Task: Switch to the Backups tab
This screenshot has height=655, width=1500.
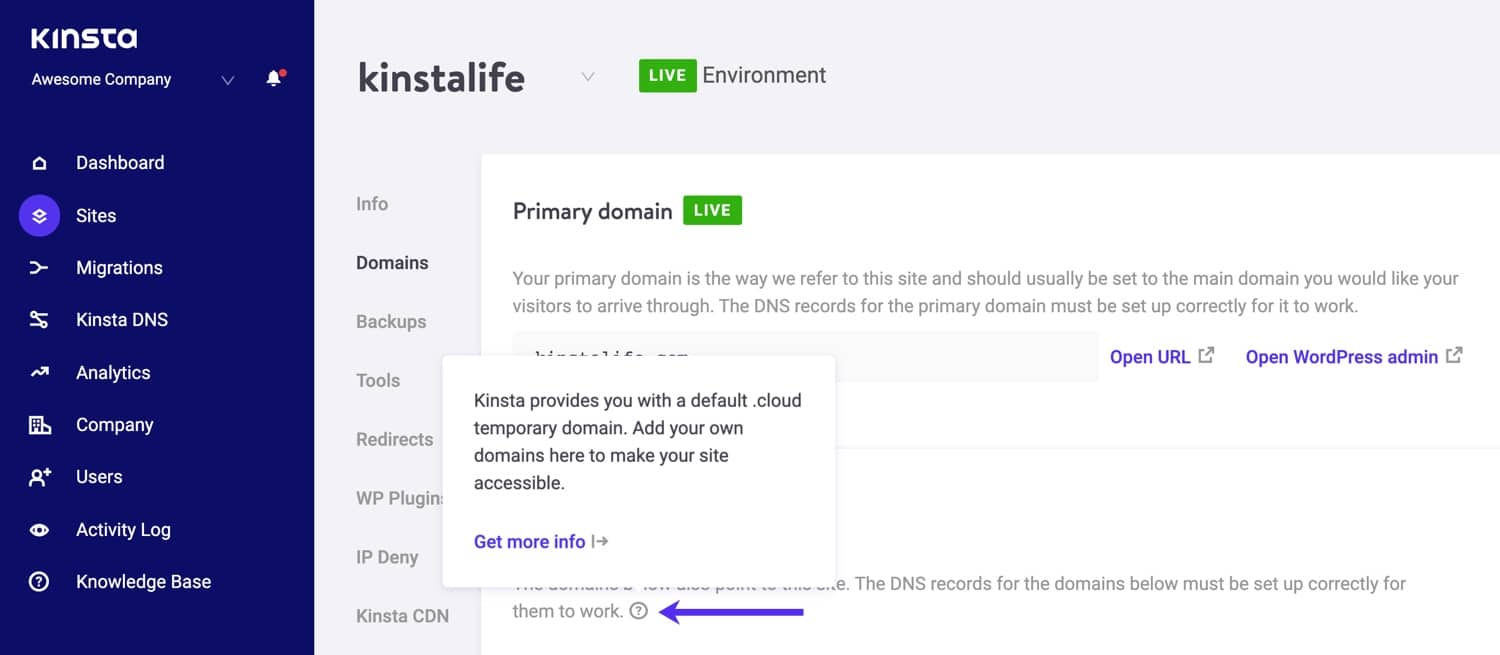Action: coord(390,321)
